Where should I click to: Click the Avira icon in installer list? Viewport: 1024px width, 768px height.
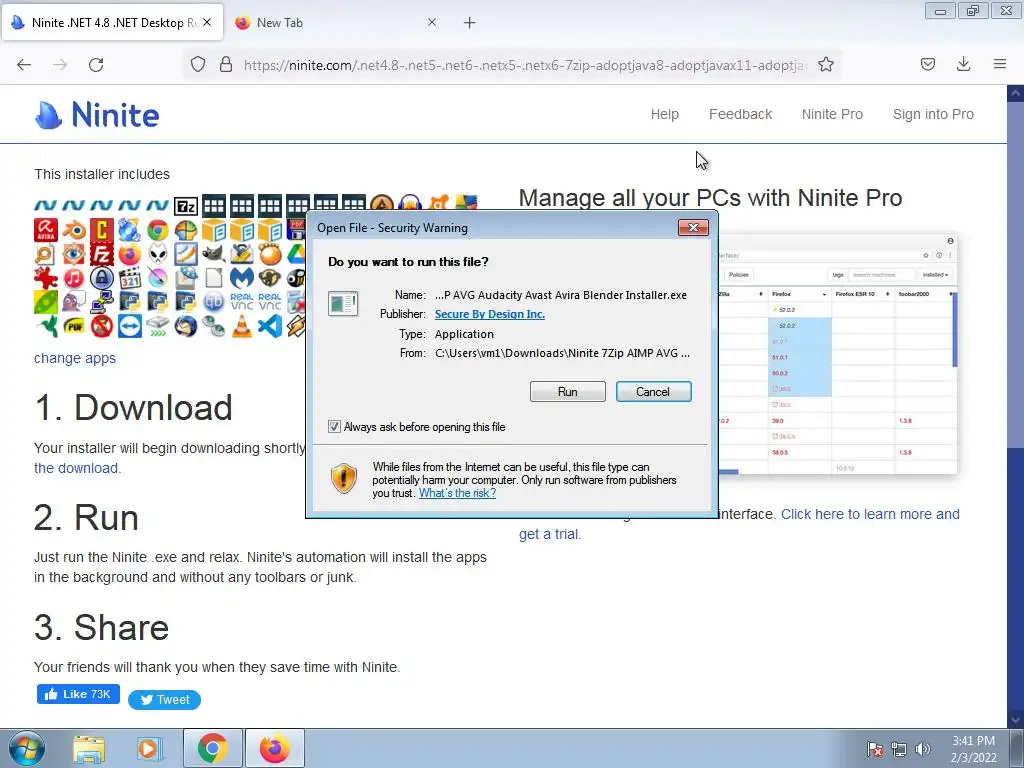tap(46, 230)
